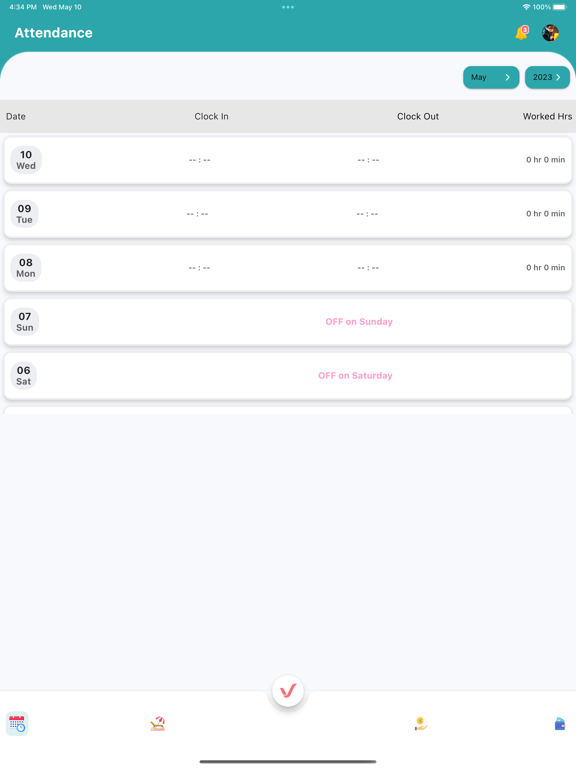Select the 10 Wed attendance row

(288, 160)
